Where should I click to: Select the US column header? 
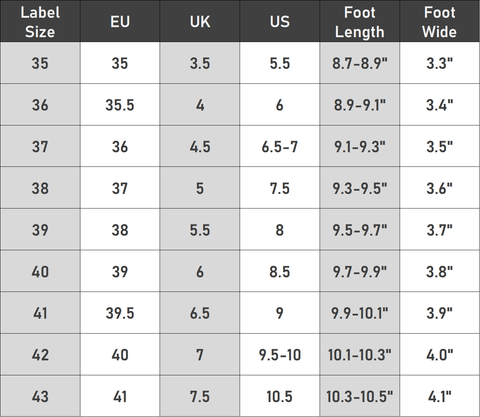pyautogui.click(x=280, y=21)
